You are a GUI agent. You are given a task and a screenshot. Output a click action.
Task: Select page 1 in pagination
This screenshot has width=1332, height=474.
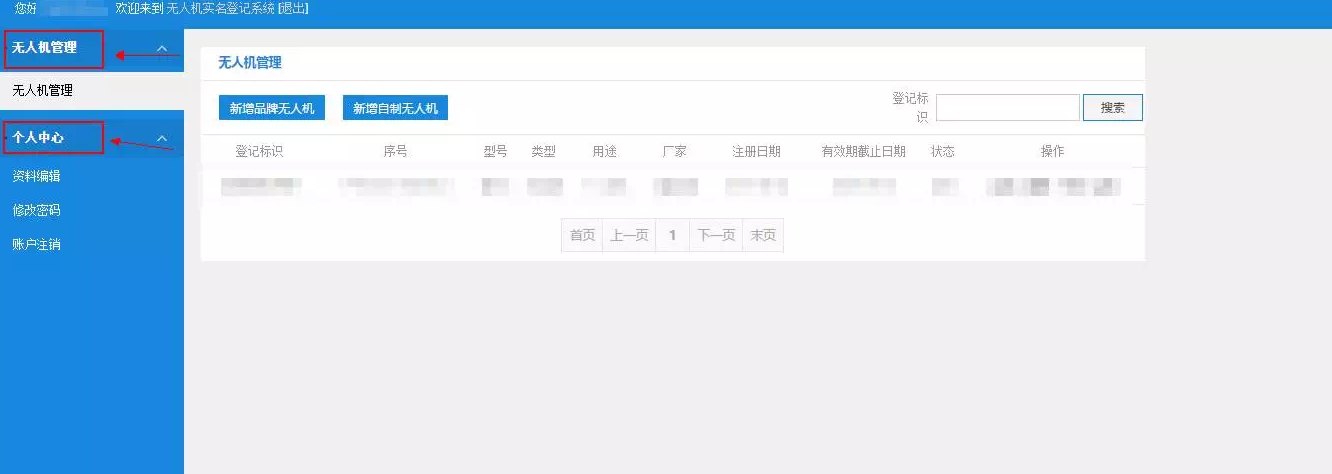pos(672,235)
